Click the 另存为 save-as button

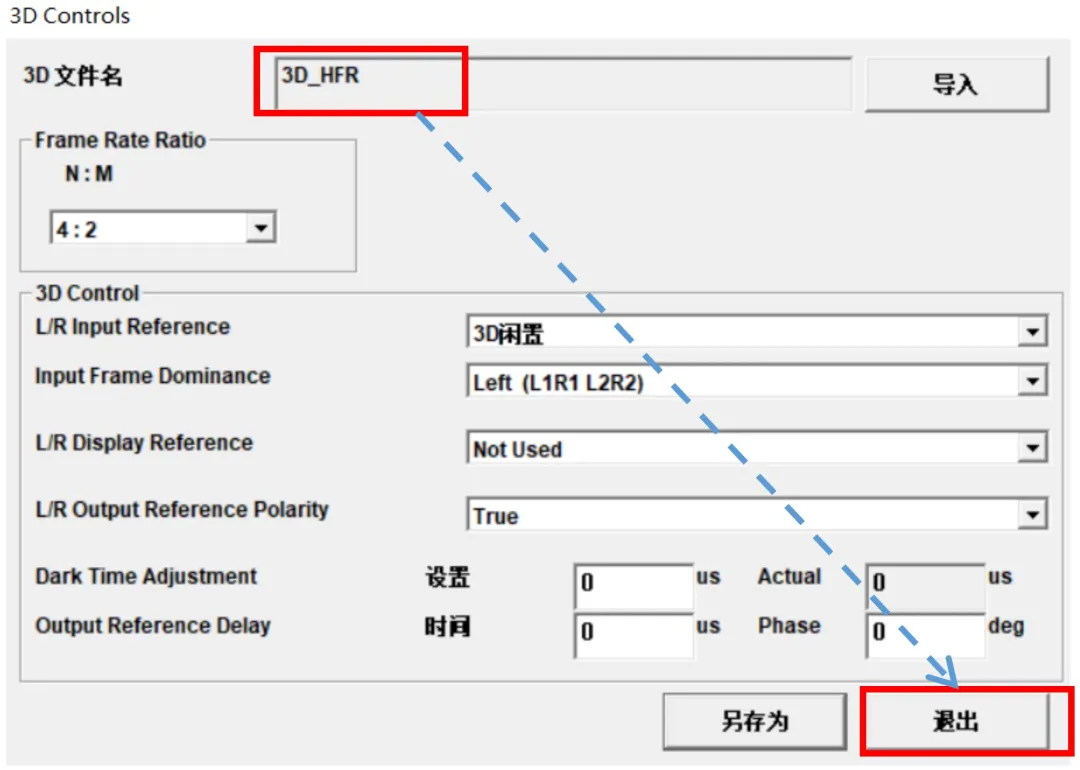(755, 721)
